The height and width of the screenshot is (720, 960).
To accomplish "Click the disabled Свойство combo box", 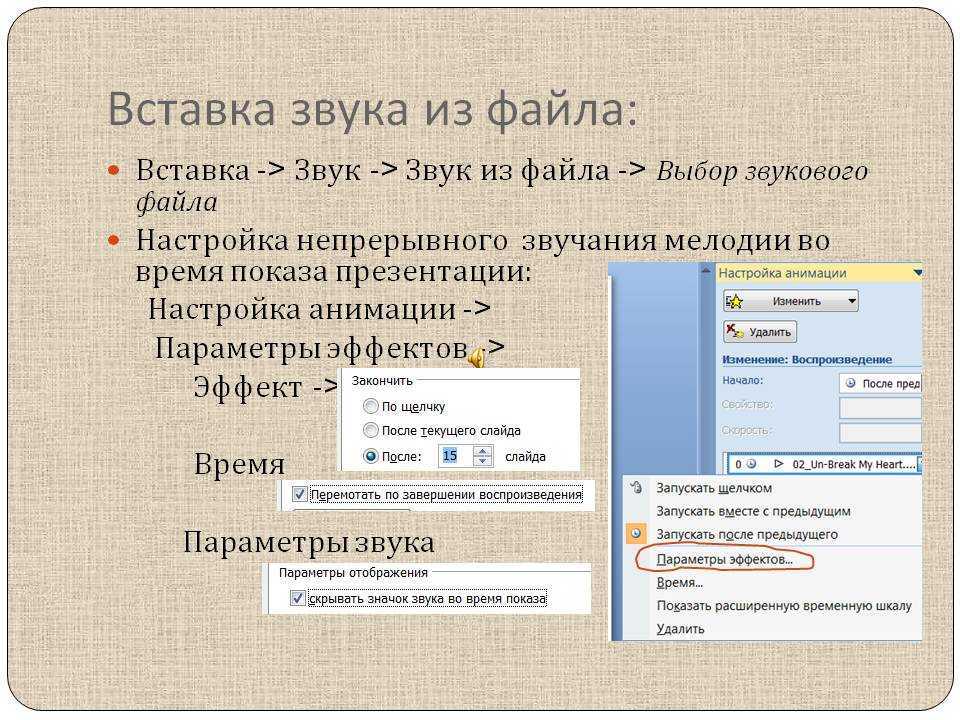I will [880, 408].
